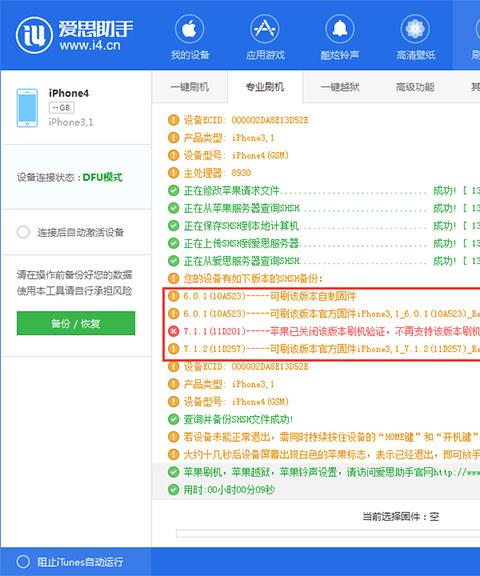Open 应用游戏 App Store section

coord(265,38)
